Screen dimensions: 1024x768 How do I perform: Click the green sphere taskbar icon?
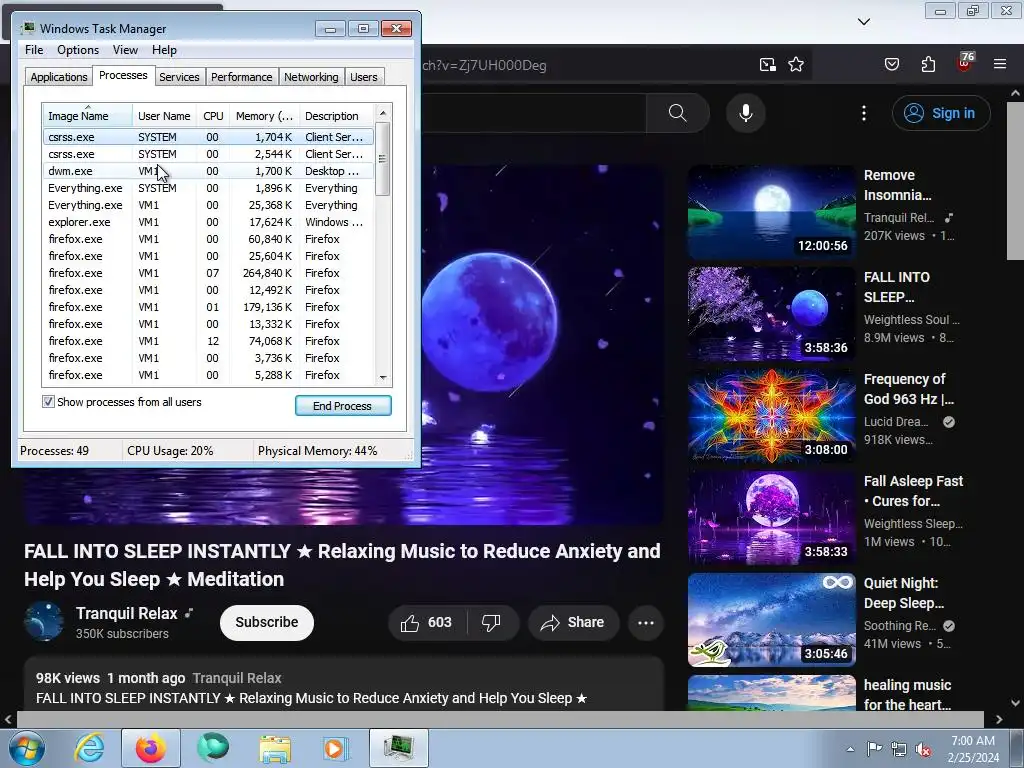click(212, 748)
